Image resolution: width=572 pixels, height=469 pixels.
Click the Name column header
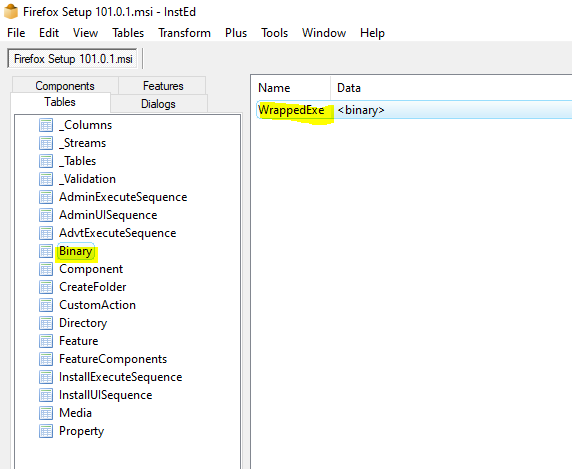[x=291, y=88]
